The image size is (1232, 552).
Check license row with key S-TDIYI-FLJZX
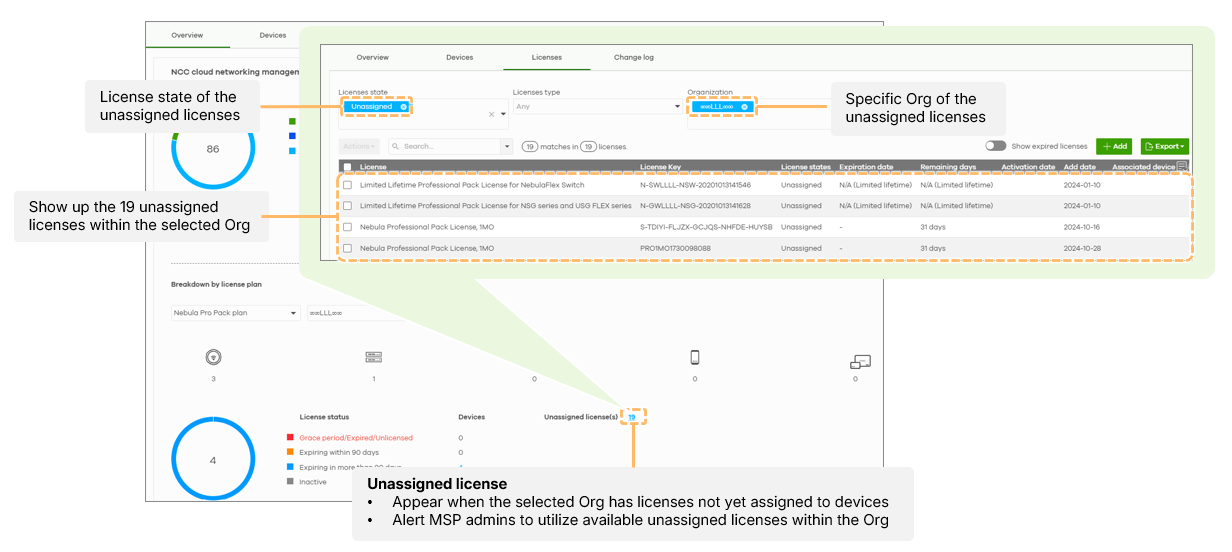coord(347,227)
